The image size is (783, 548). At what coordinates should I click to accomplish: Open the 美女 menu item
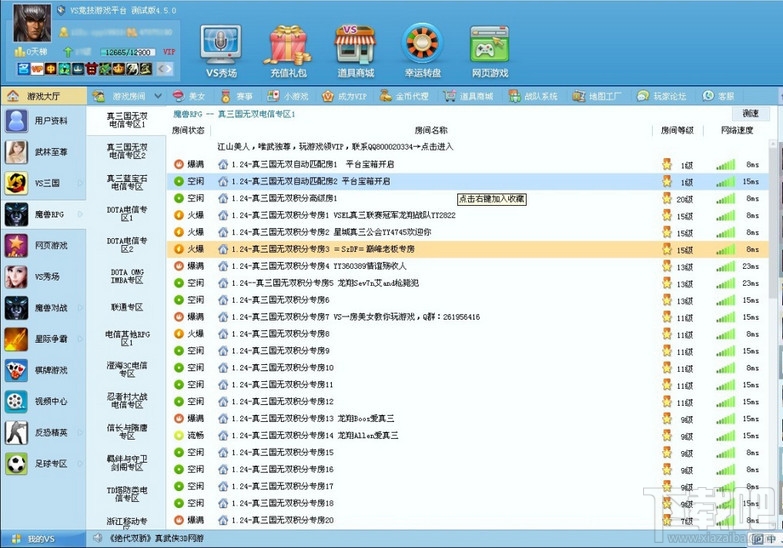coord(189,96)
